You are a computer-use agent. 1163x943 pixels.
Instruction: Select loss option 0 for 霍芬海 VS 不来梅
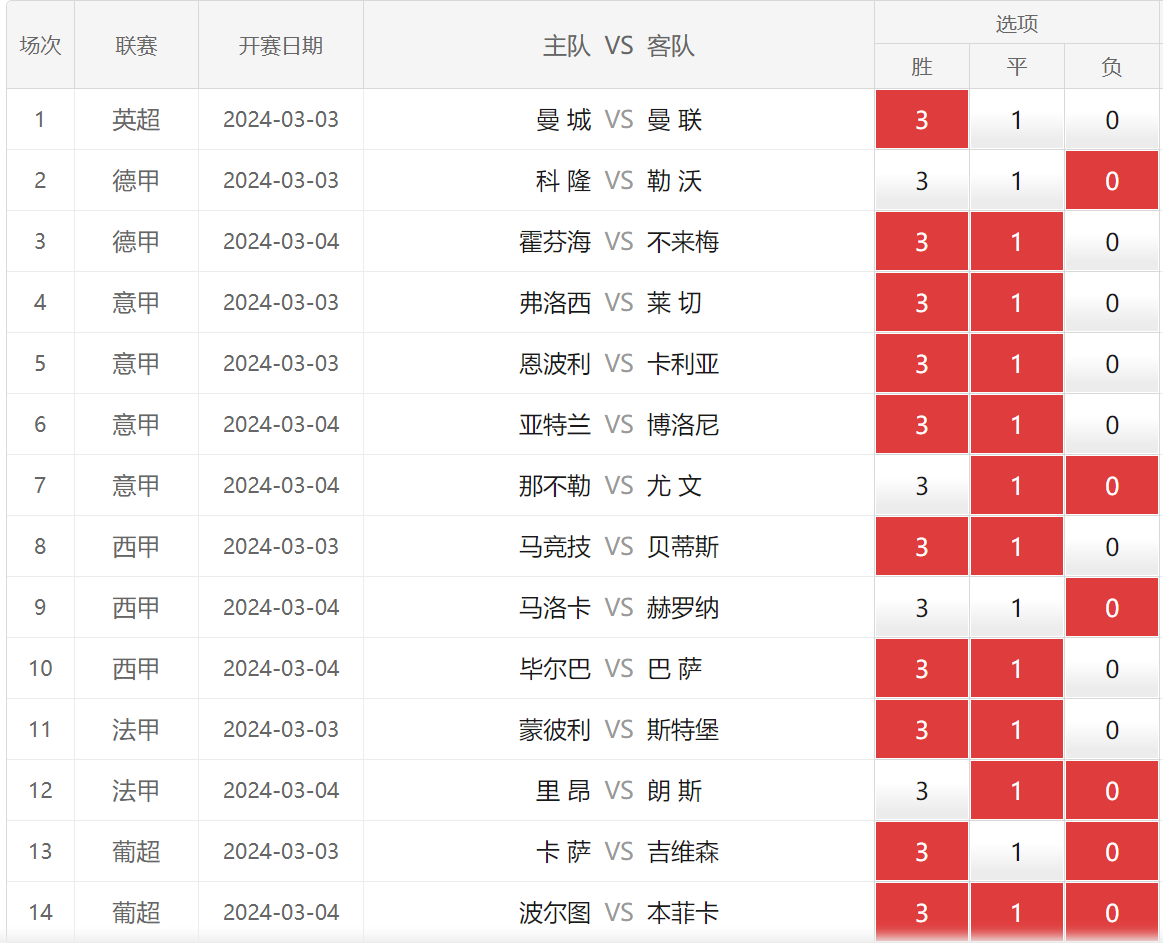tap(1111, 241)
